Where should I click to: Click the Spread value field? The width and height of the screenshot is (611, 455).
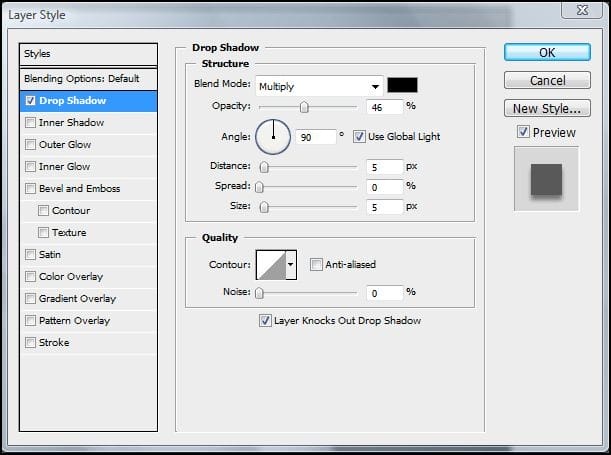[384, 187]
